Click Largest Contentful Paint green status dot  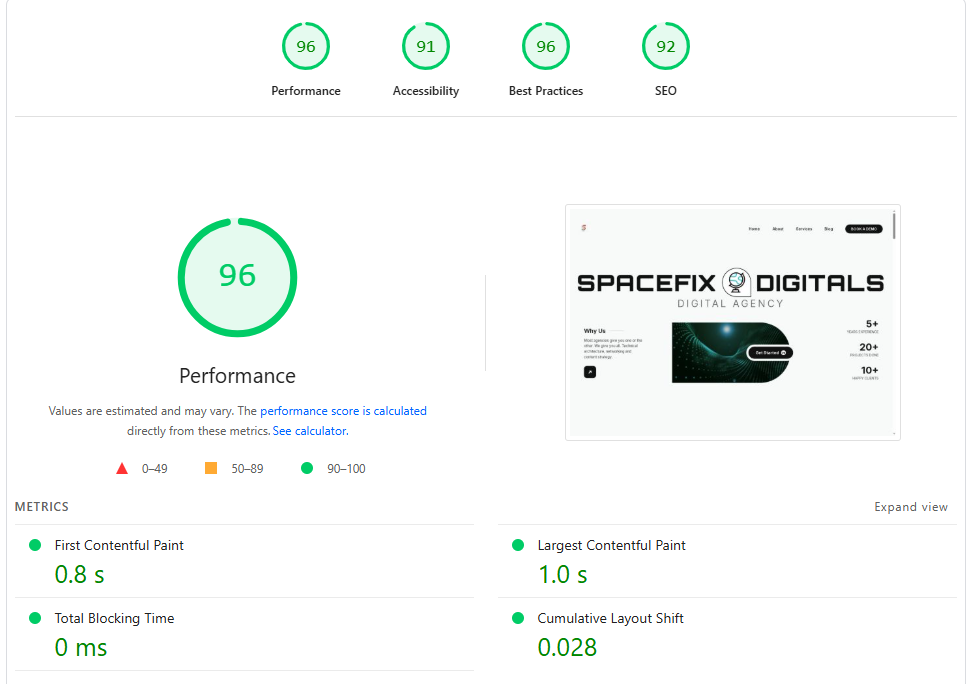[517, 545]
